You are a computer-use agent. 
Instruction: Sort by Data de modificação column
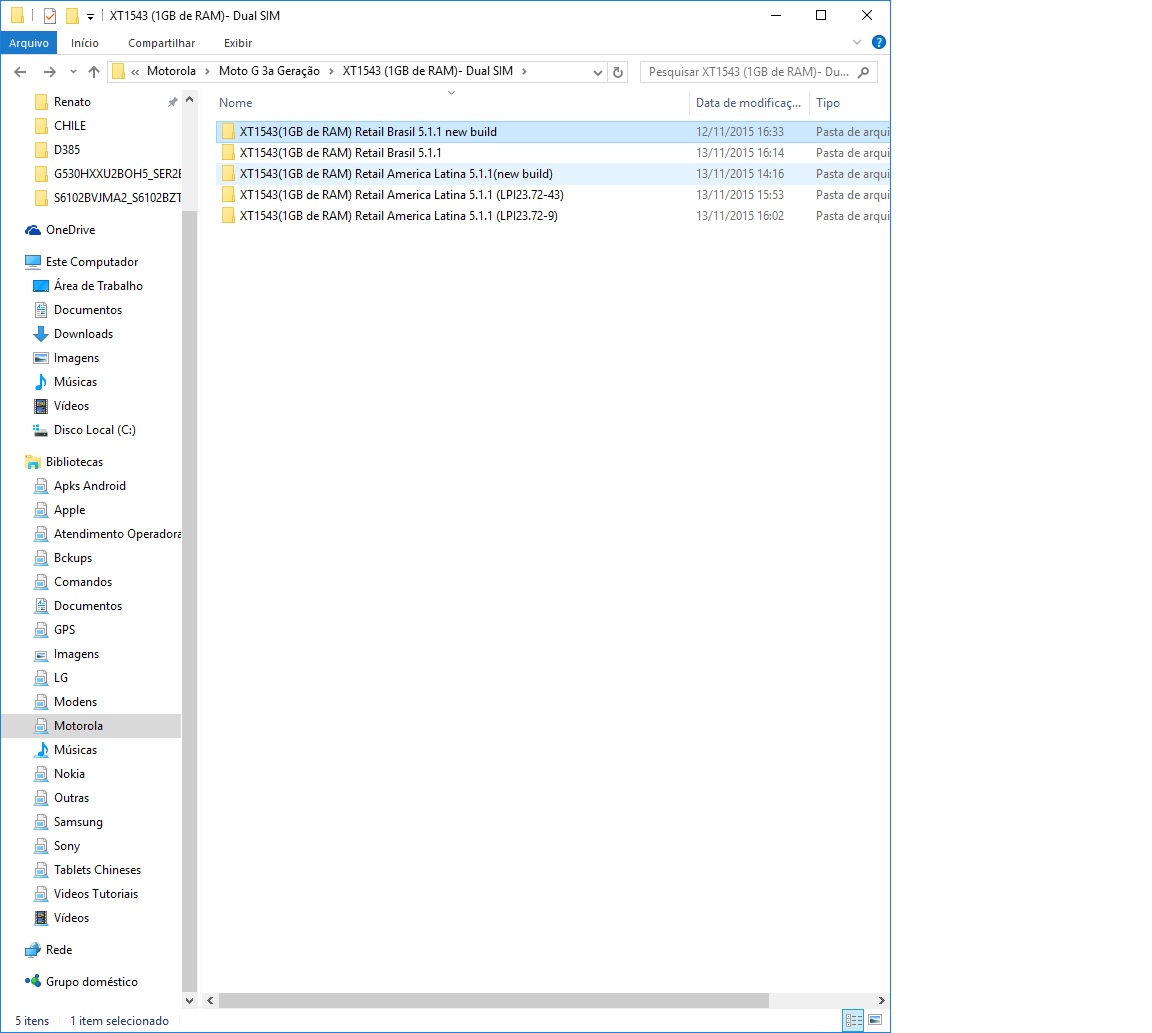[x=749, y=103]
